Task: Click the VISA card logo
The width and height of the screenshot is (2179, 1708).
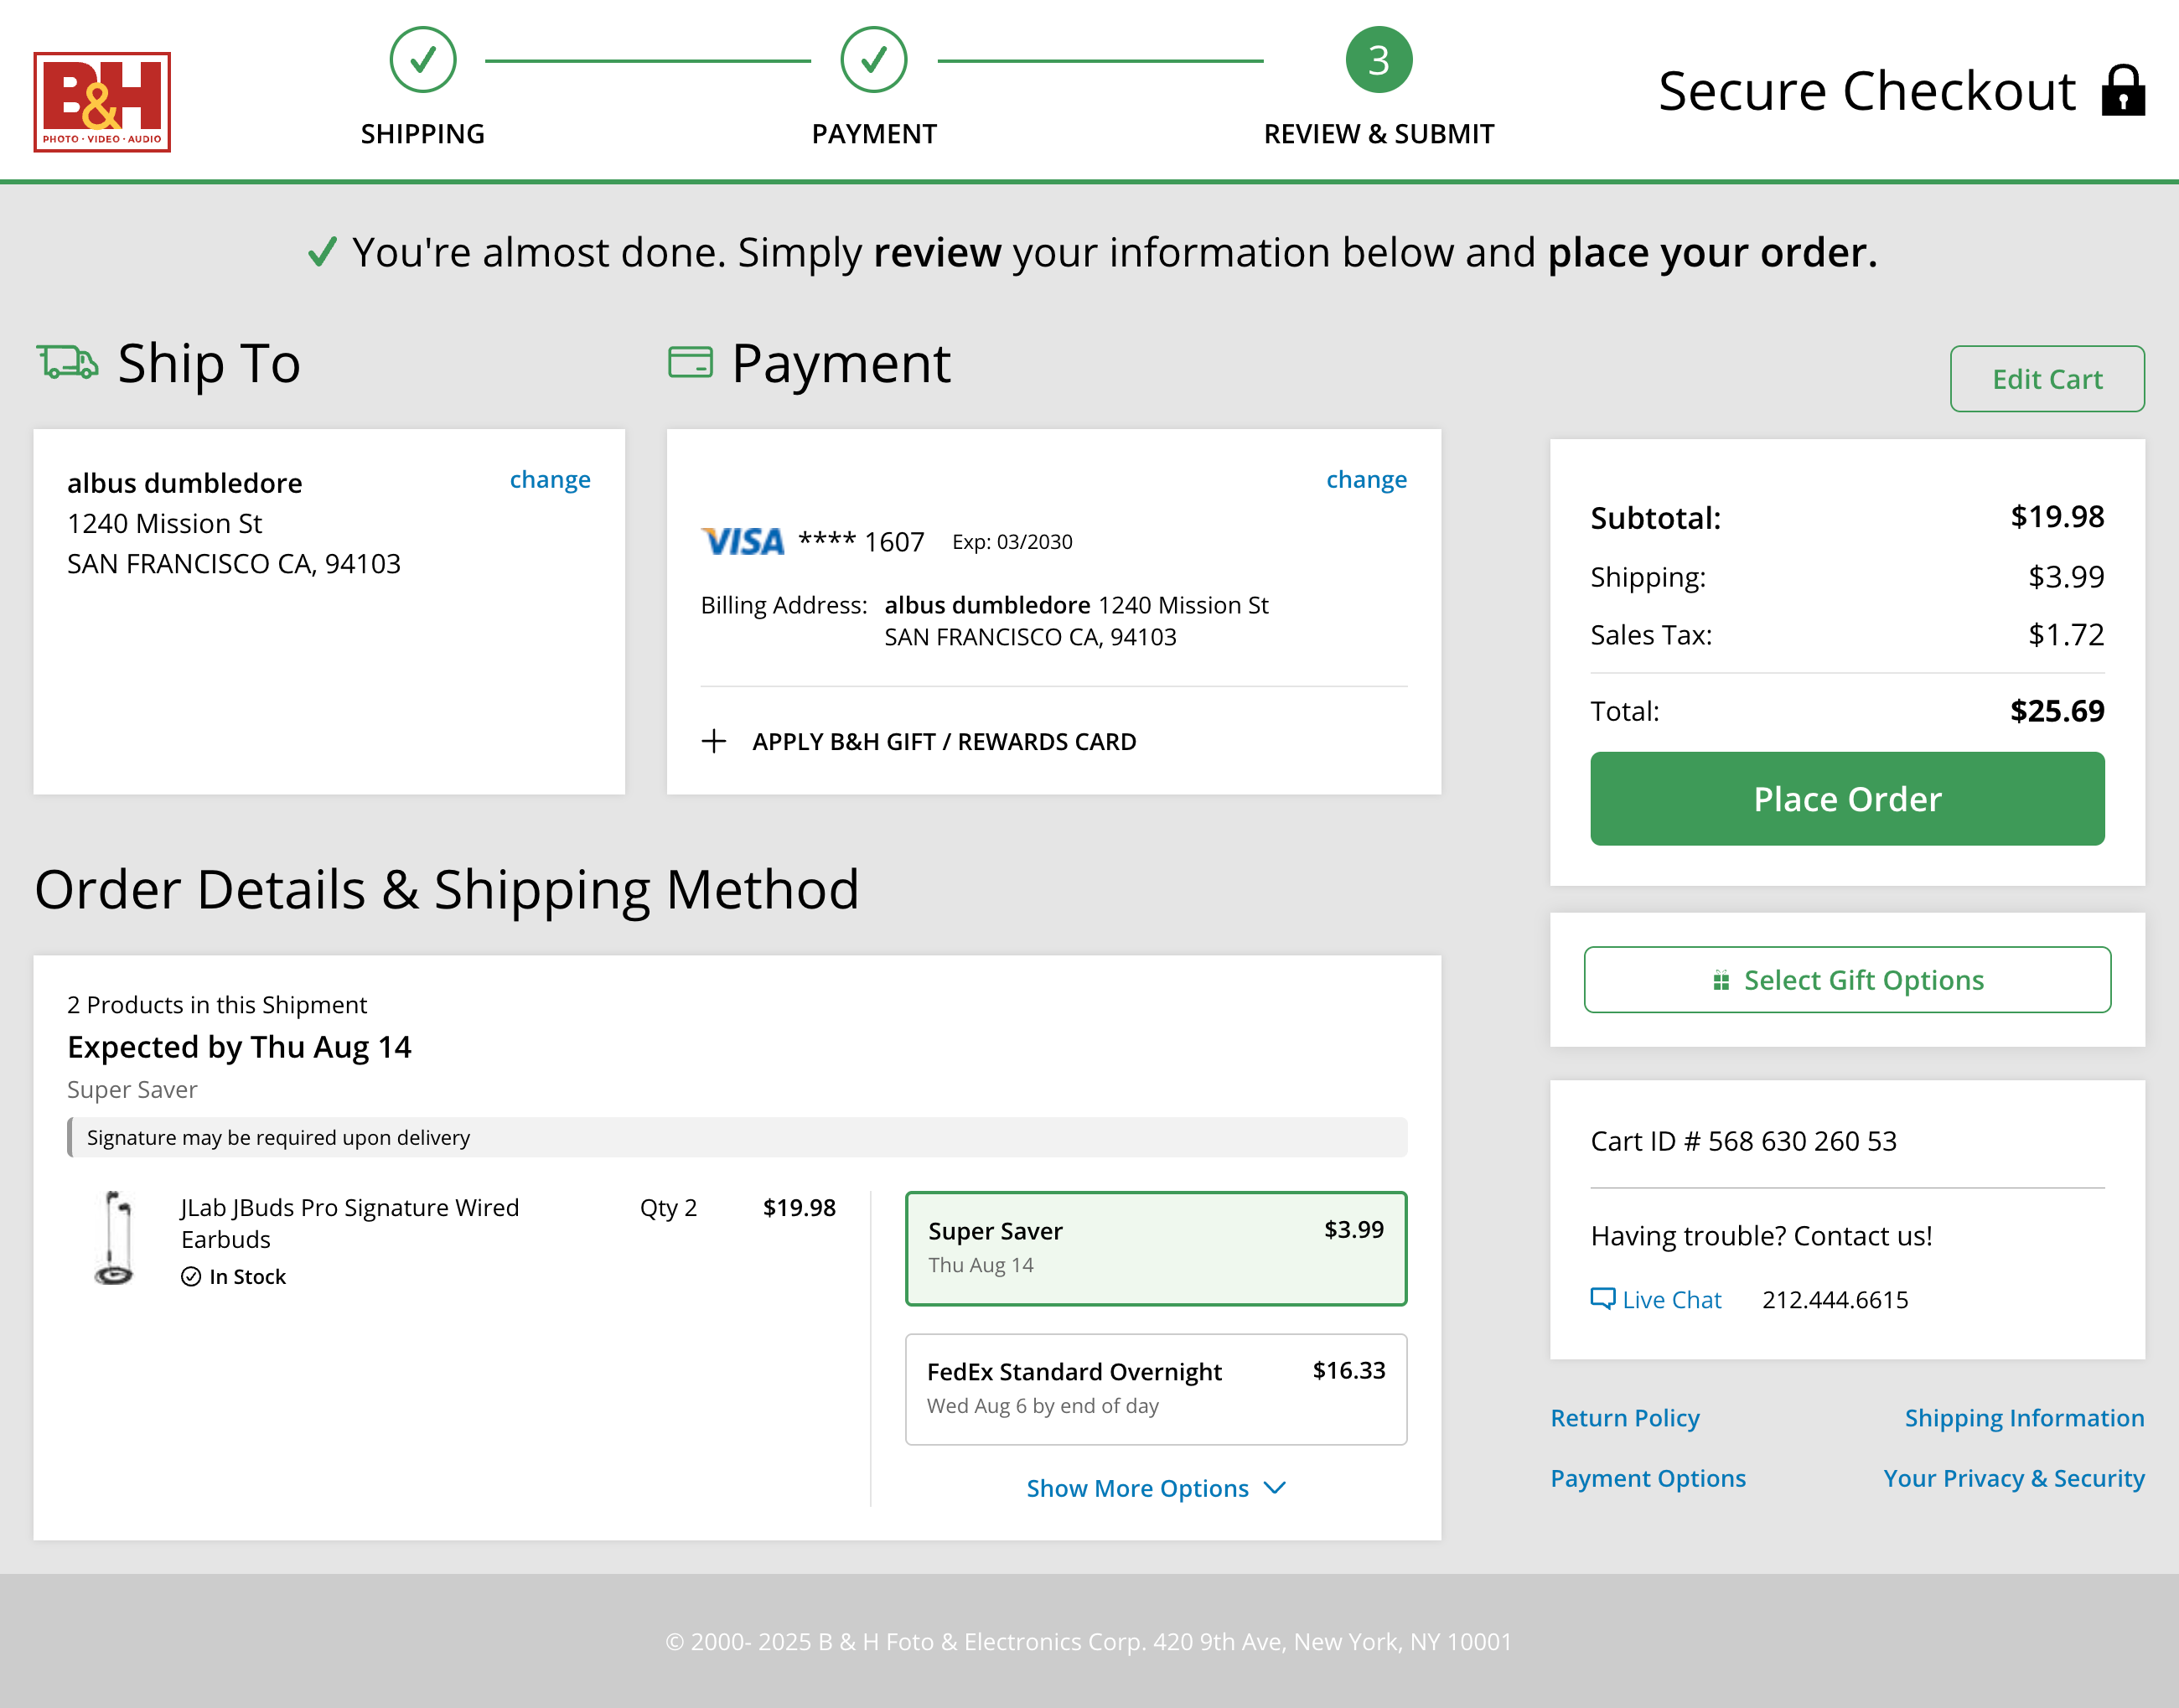Action: pyautogui.click(x=742, y=541)
